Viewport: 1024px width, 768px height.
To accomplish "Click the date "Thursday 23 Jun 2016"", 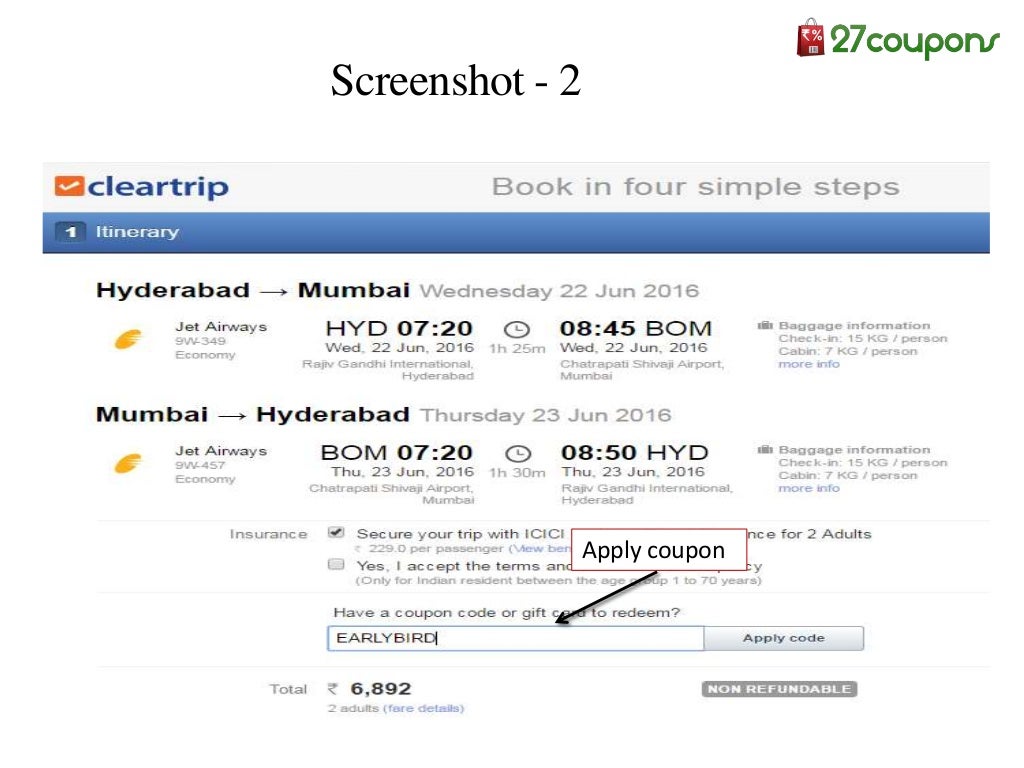I will click(546, 415).
